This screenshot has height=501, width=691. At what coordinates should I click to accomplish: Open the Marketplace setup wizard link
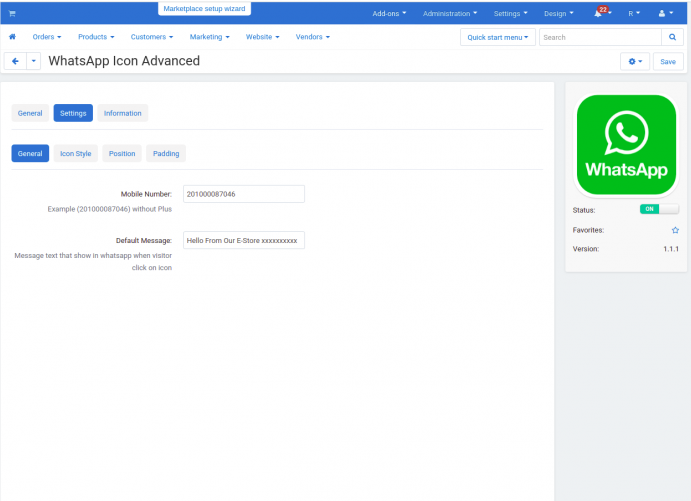204,9
